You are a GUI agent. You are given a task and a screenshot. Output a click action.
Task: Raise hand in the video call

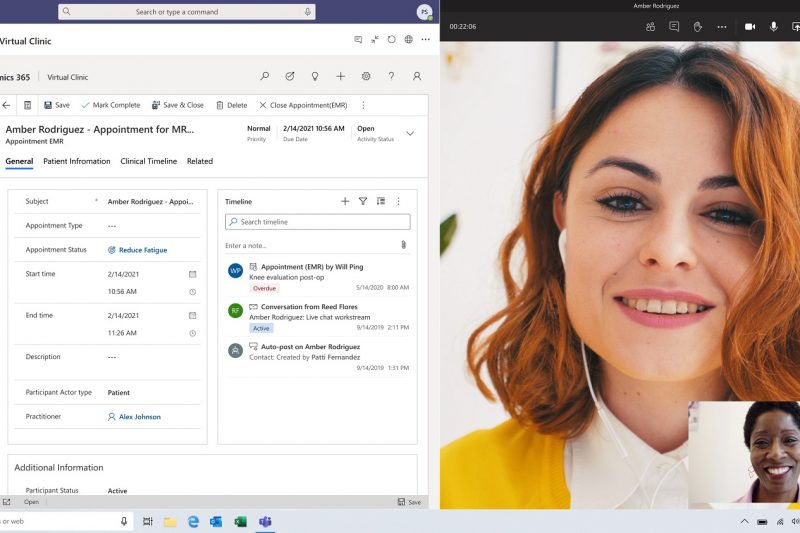tap(698, 27)
